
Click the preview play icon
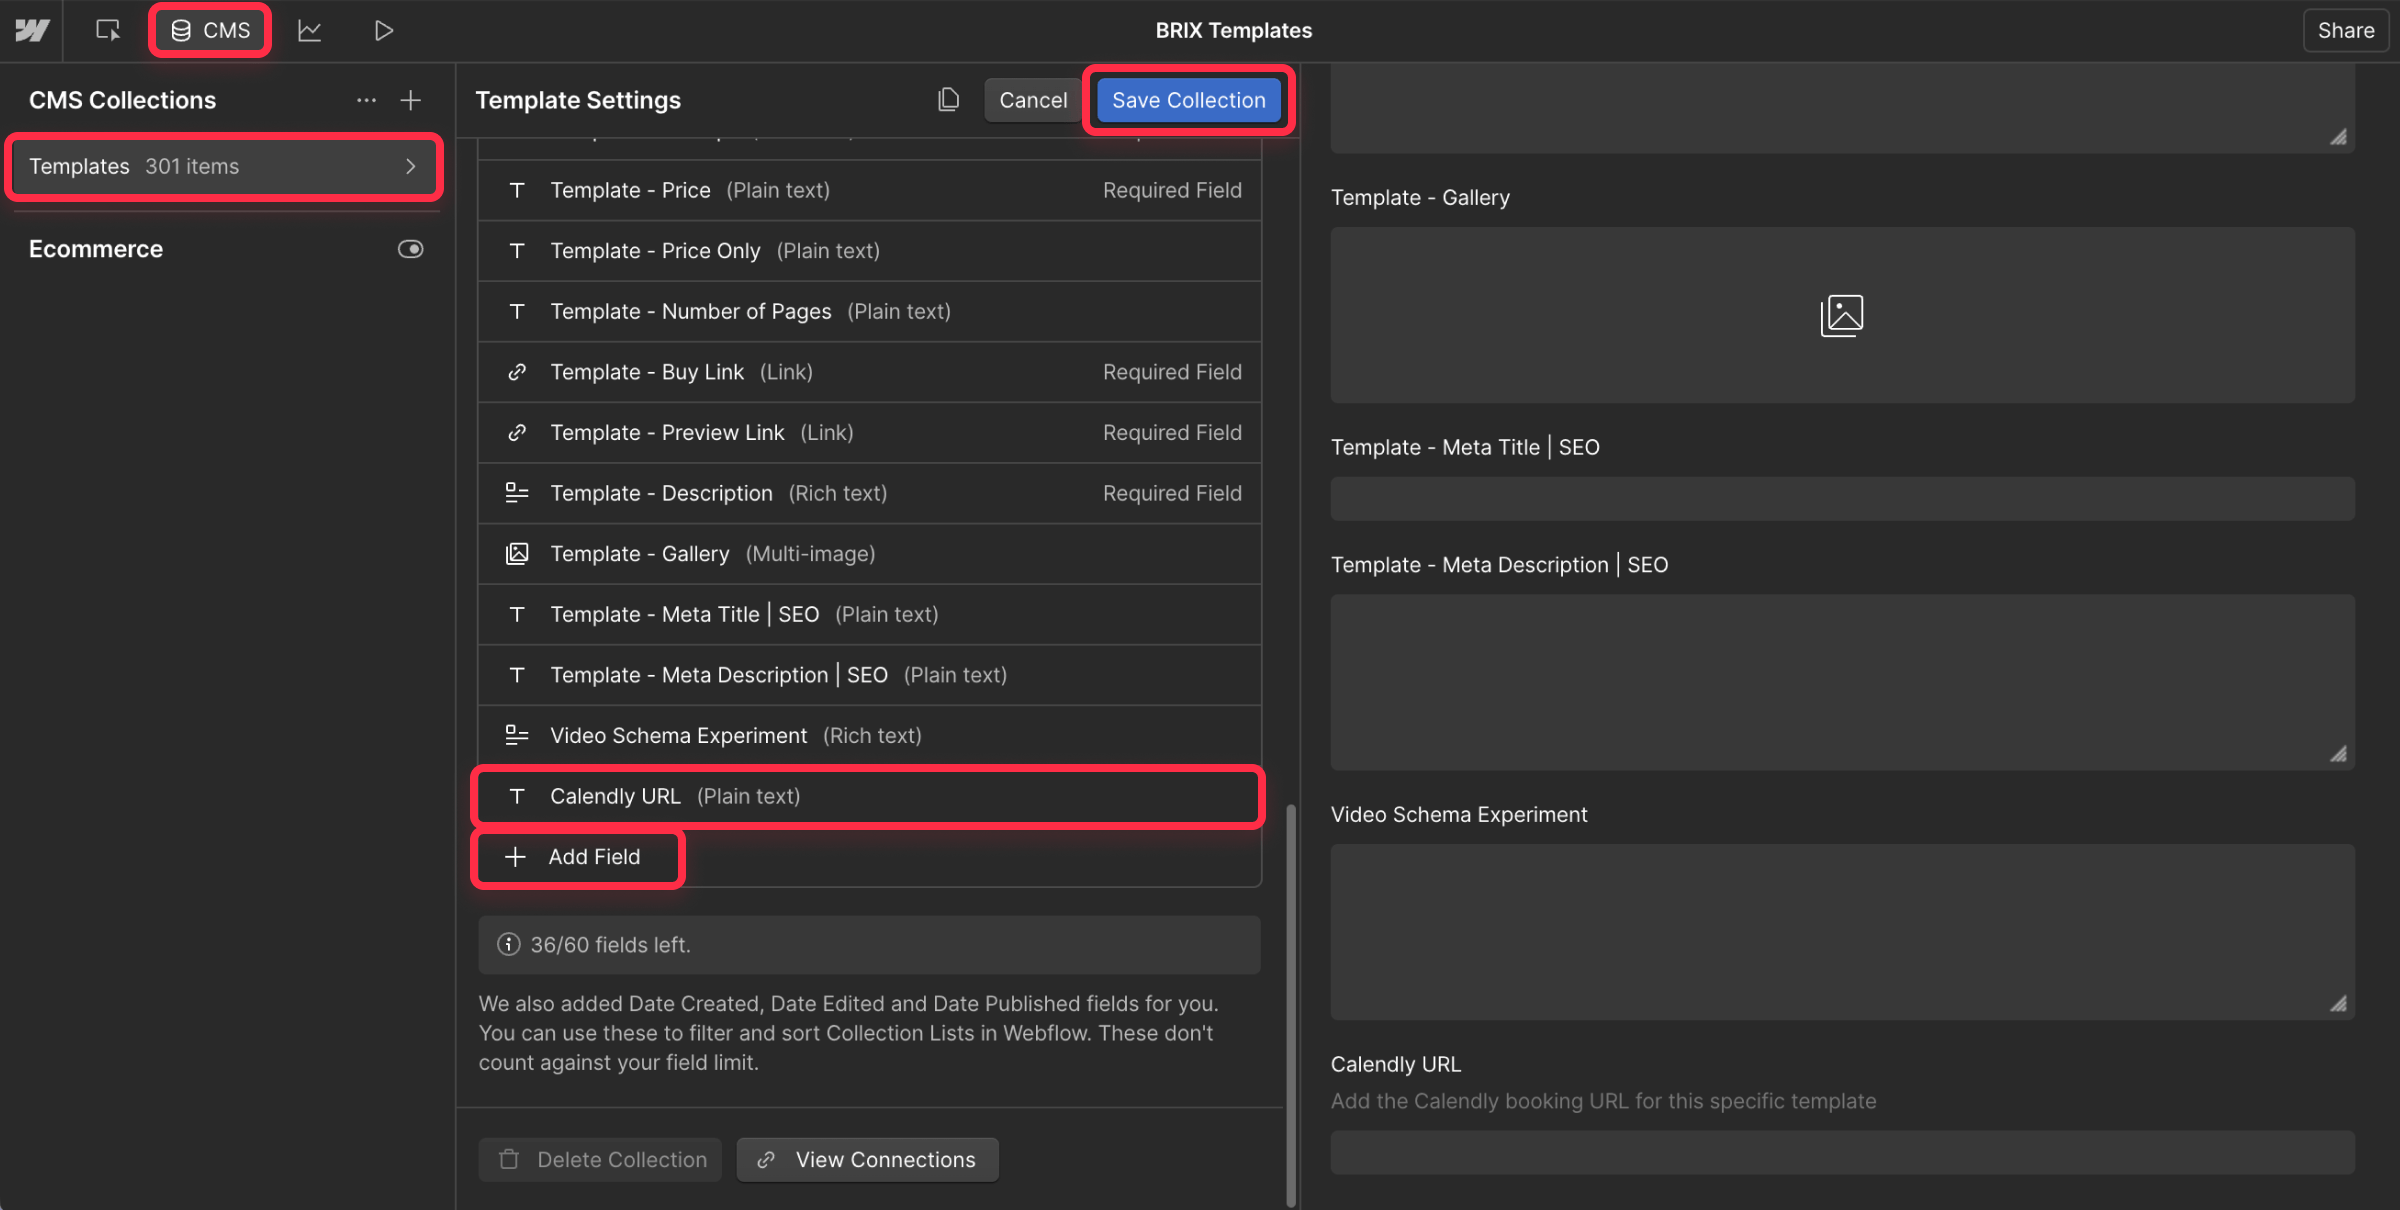tap(384, 30)
